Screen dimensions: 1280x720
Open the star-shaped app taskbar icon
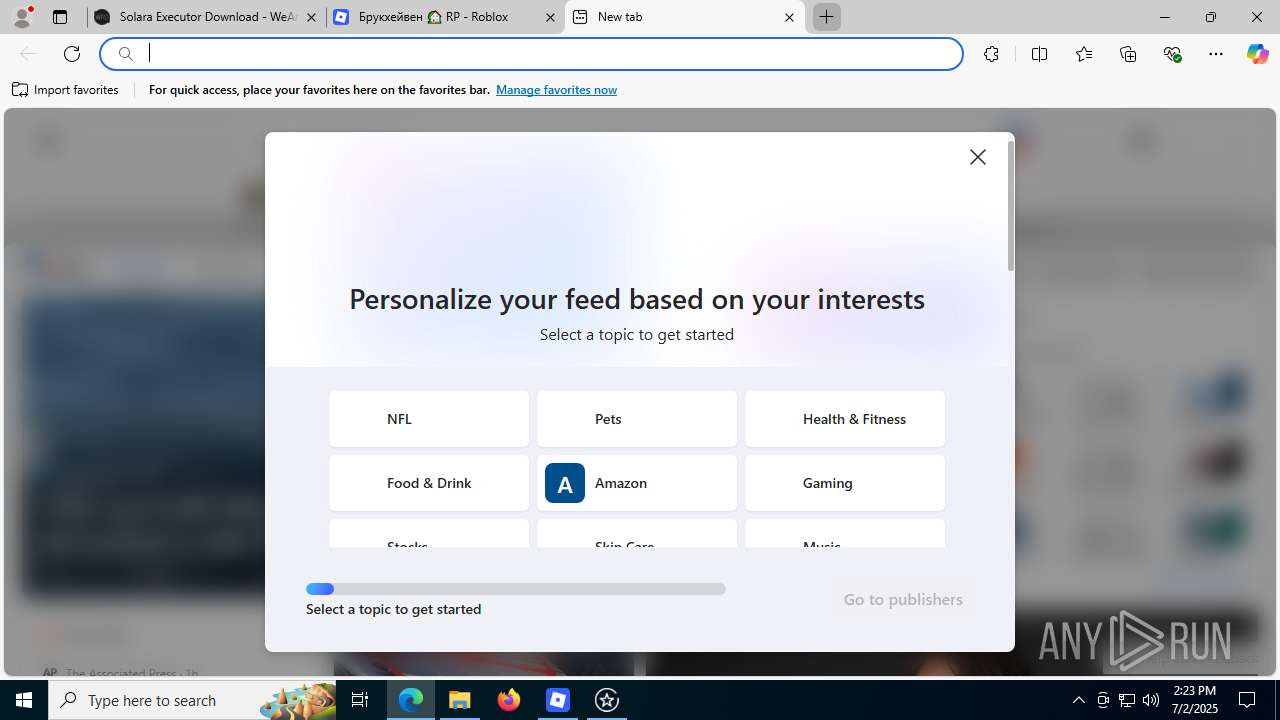pyautogui.click(x=607, y=700)
